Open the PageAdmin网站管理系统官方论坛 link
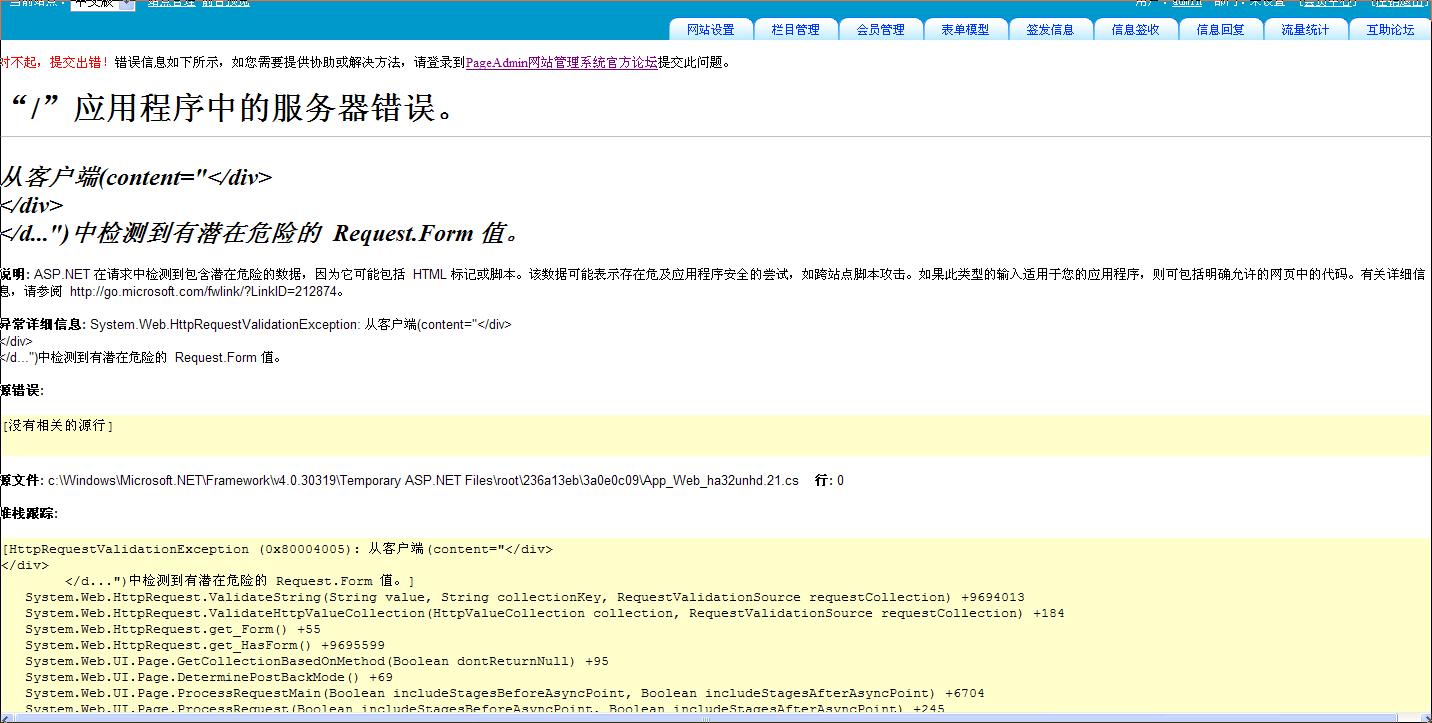 coord(561,62)
